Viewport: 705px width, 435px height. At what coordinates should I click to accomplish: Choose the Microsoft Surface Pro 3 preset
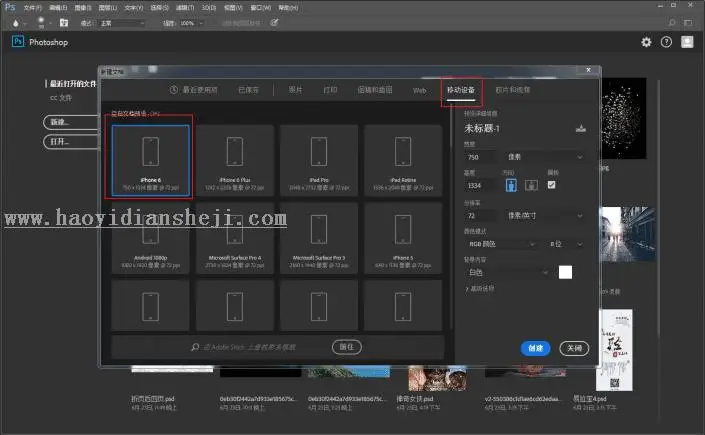pos(319,238)
